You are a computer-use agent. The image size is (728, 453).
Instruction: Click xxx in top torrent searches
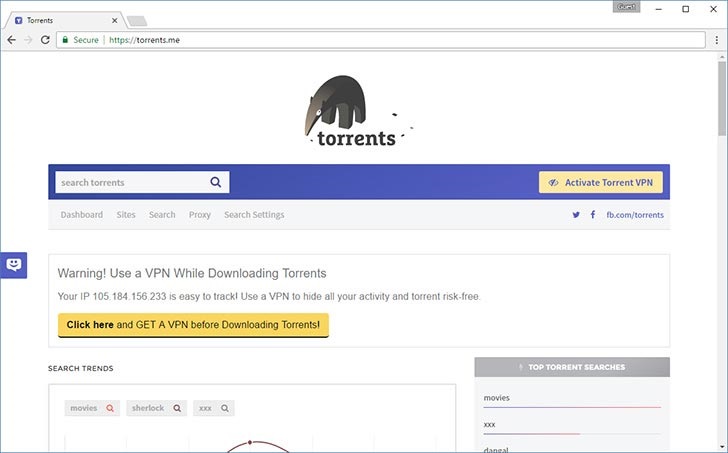[489, 424]
